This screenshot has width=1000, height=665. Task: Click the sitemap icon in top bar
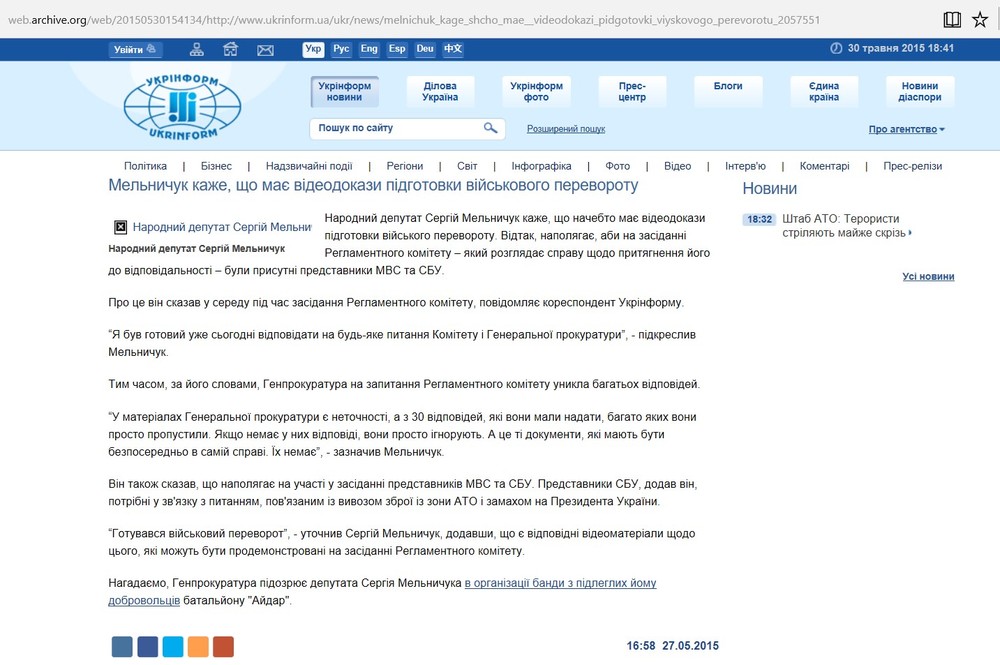click(197, 49)
